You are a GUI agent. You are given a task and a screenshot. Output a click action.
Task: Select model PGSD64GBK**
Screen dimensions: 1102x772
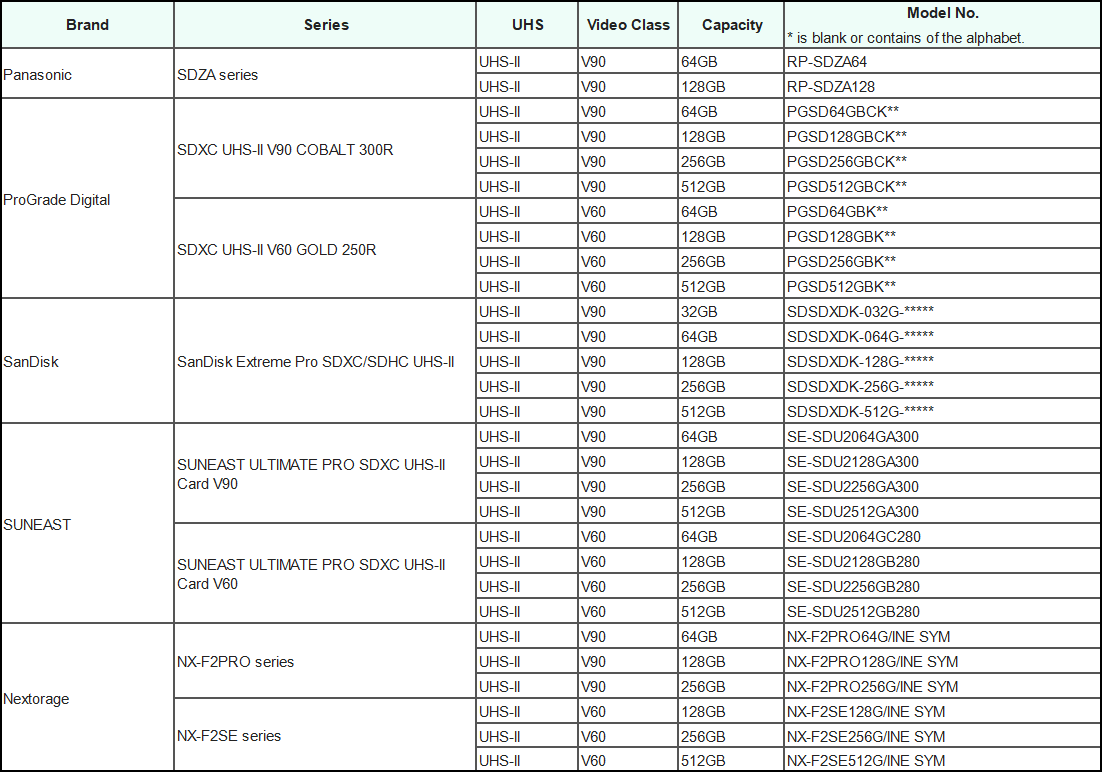click(942, 212)
